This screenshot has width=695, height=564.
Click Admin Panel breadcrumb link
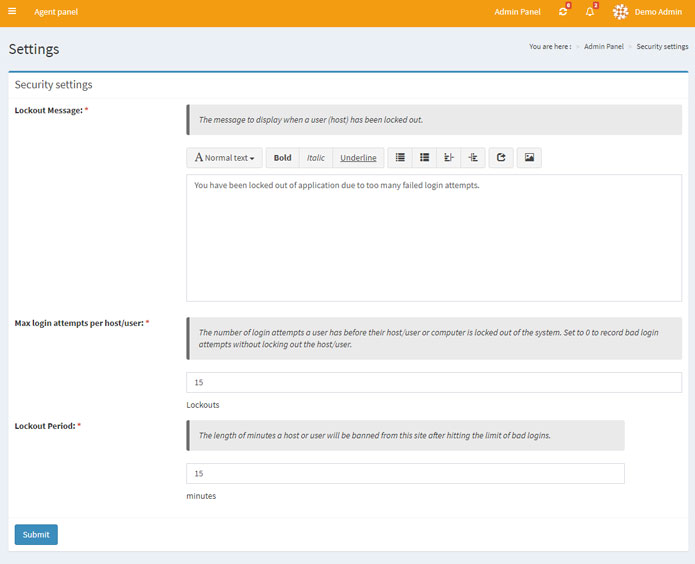pos(603,47)
